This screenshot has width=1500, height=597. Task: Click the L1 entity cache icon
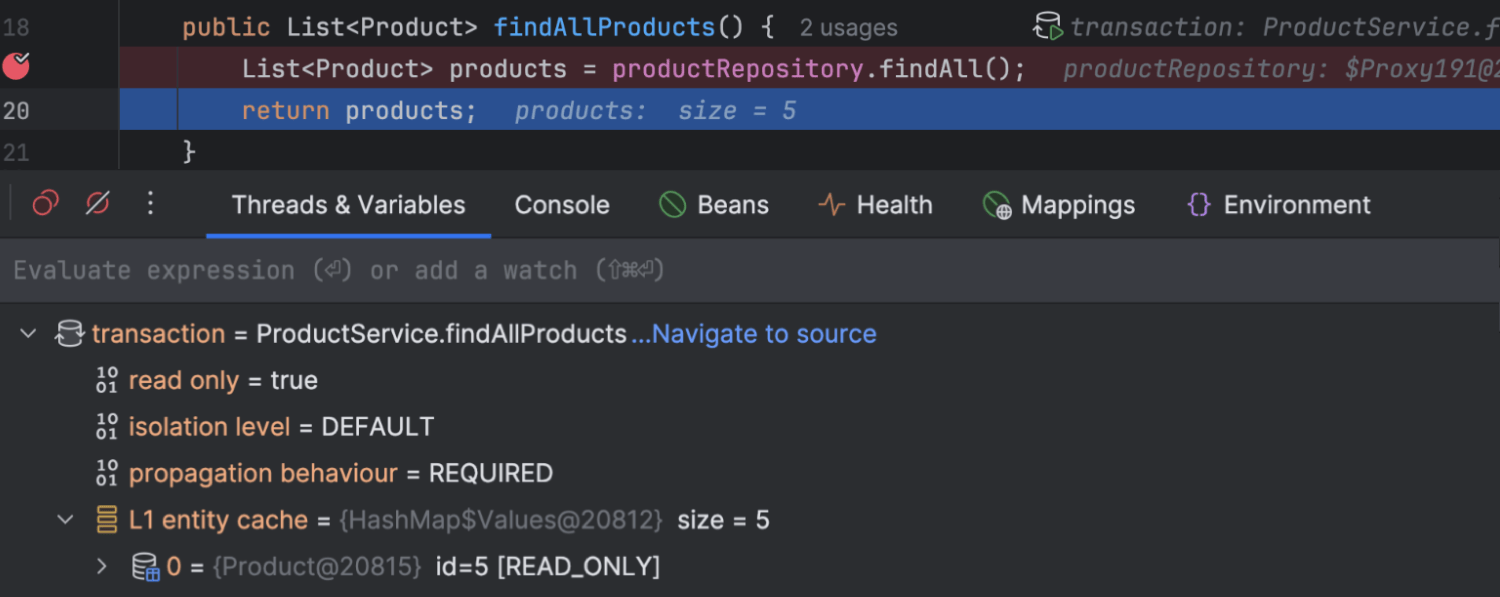(x=106, y=520)
